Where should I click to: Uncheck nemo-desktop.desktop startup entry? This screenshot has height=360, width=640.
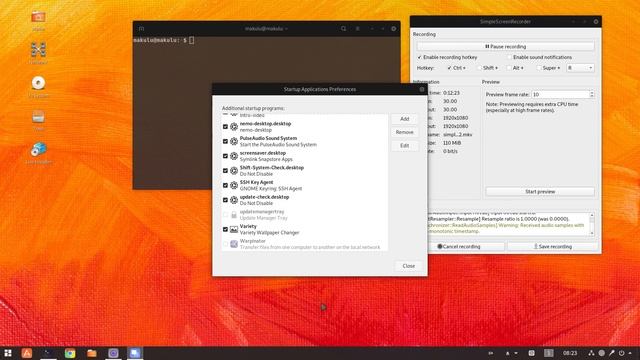225,127
